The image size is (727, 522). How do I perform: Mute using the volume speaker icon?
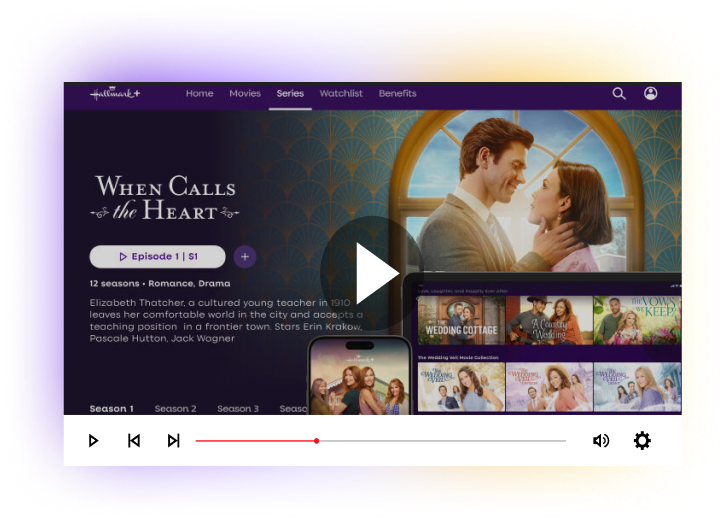coord(601,440)
